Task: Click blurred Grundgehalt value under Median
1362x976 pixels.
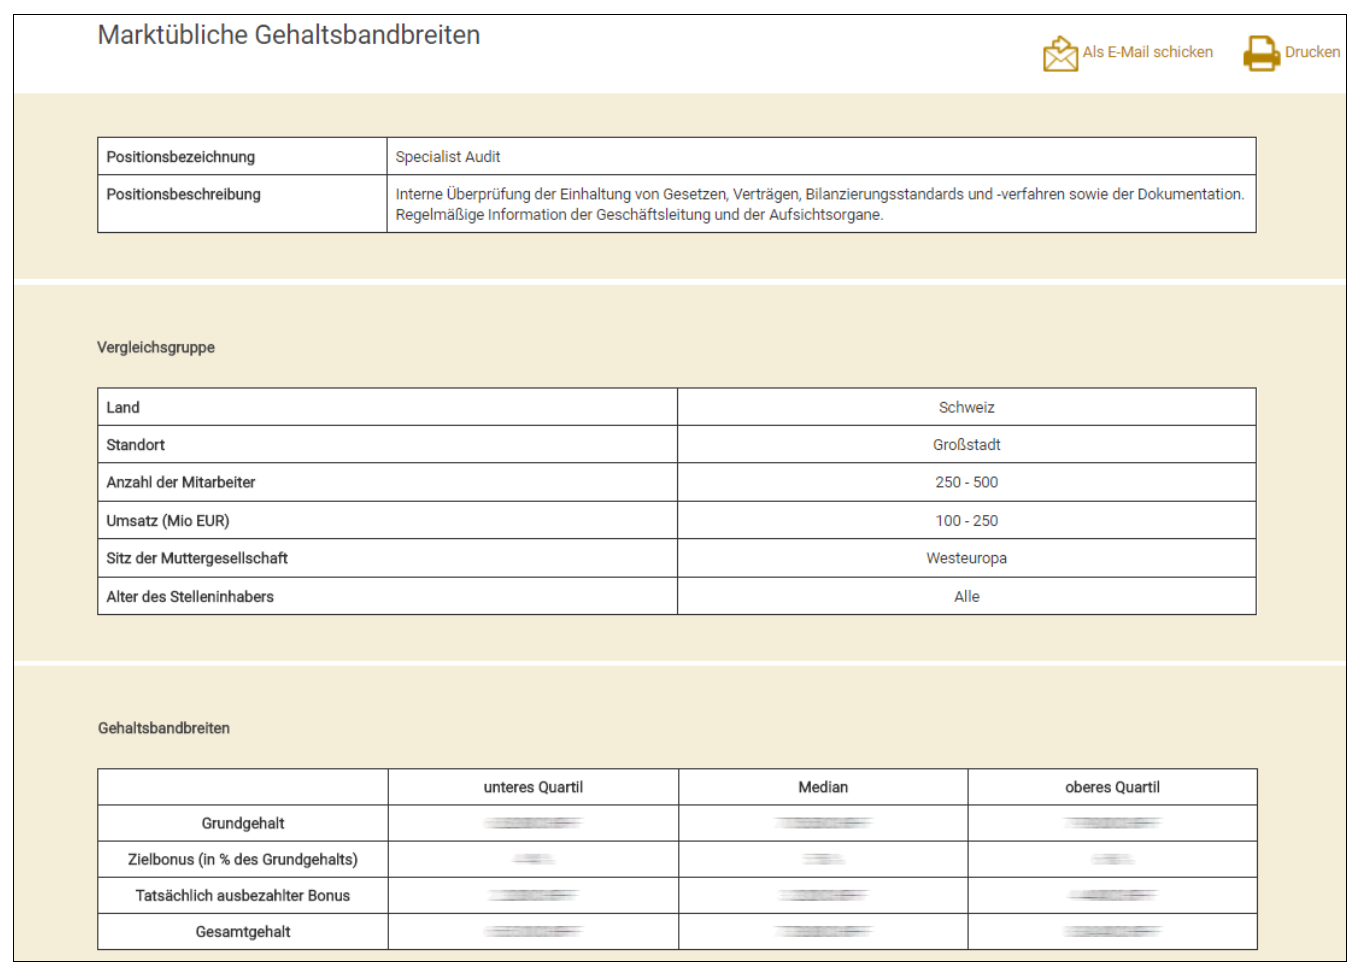Action: [x=823, y=823]
